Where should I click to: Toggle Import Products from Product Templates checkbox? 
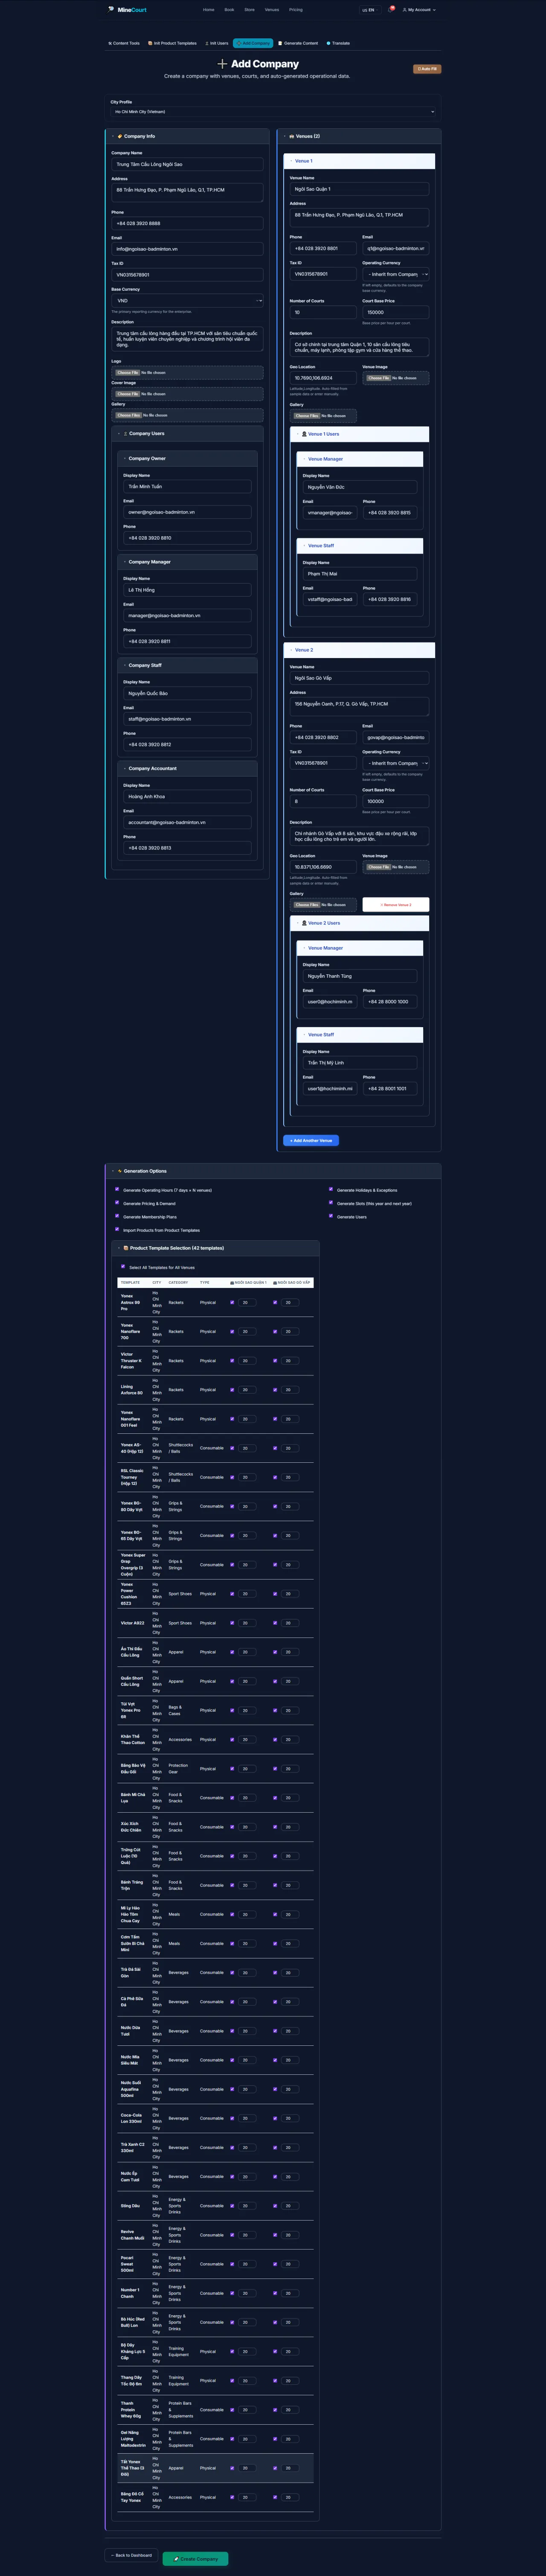pos(117,1230)
